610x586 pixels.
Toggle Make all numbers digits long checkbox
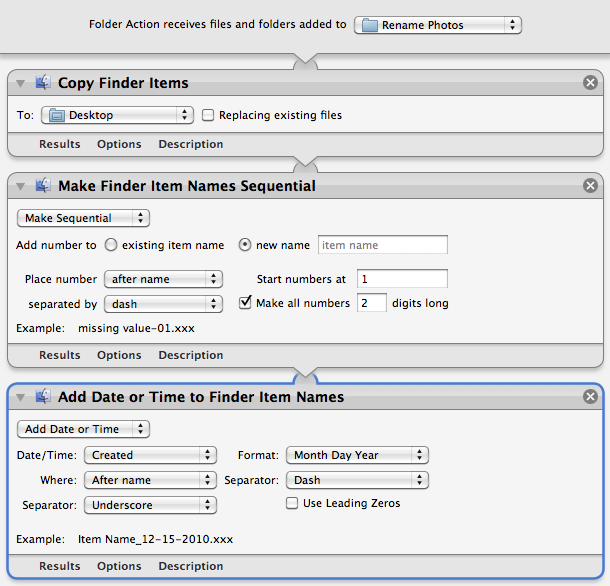coord(245,302)
